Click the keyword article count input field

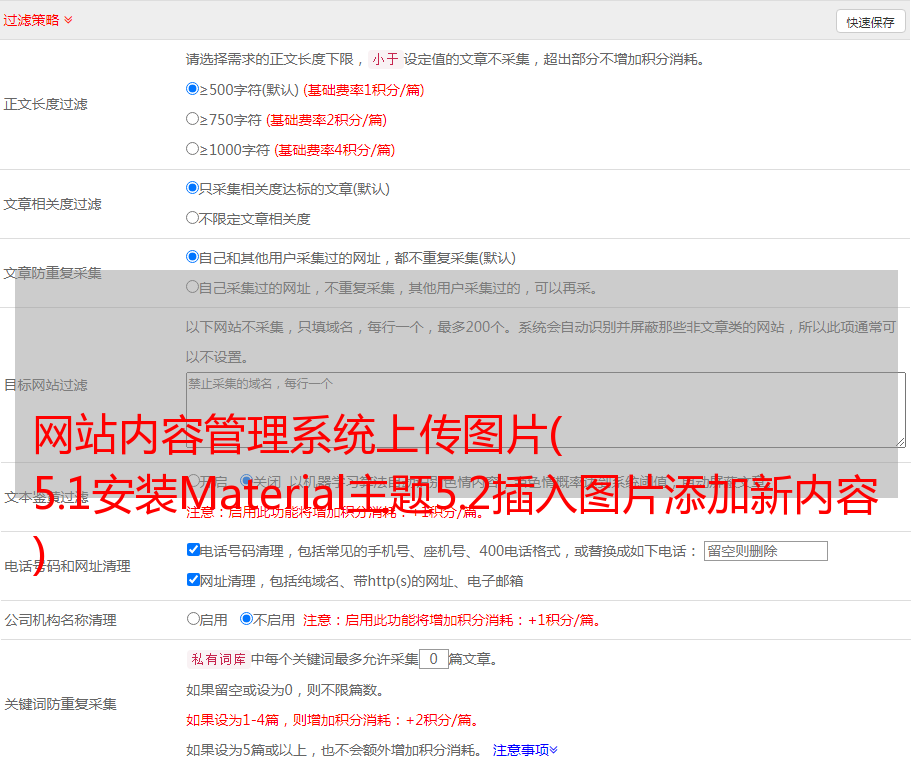(x=433, y=659)
